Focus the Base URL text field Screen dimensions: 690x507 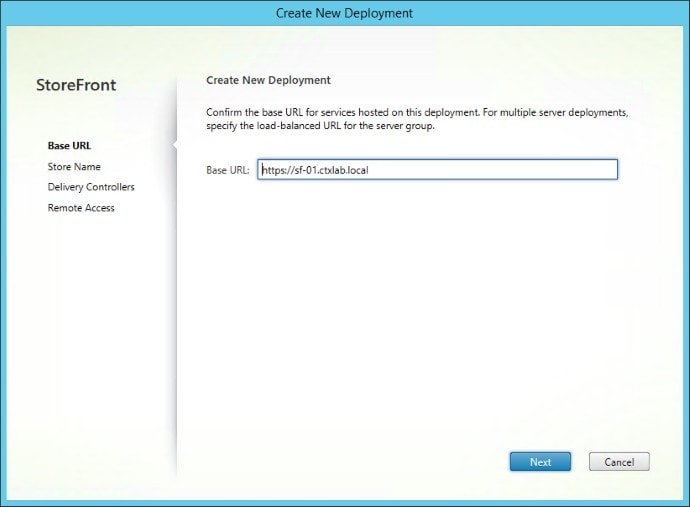[437, 170]
